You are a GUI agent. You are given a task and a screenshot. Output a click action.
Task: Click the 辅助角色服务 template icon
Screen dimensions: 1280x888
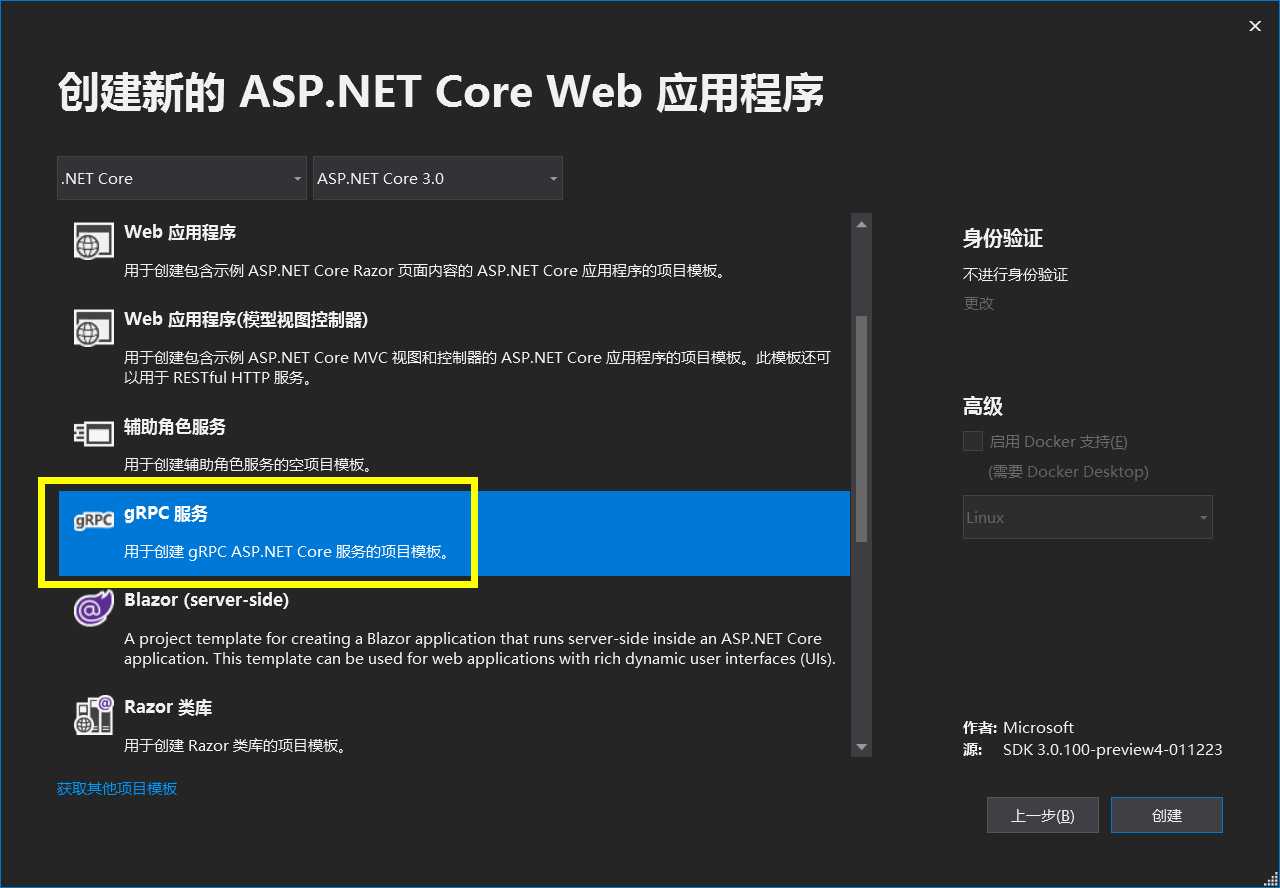click(94, 434)
